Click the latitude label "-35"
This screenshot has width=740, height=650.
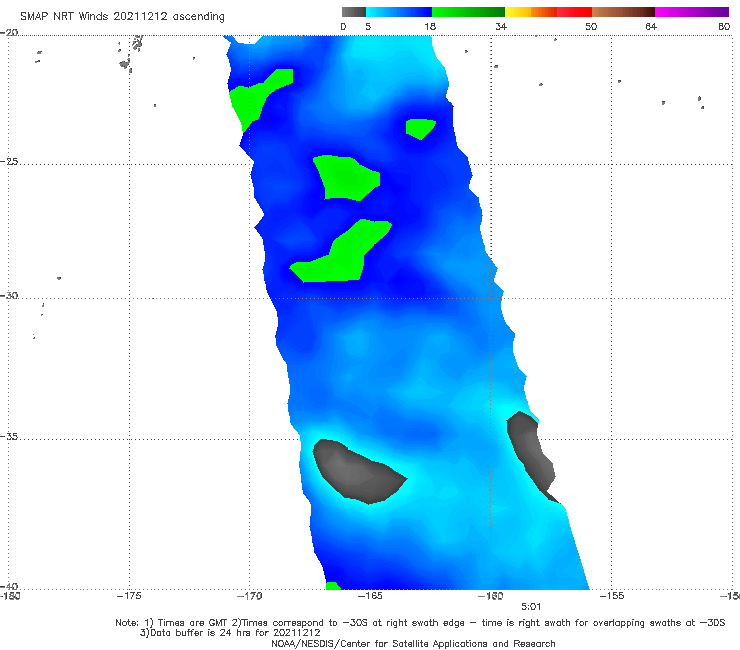[x=9, y=436]
